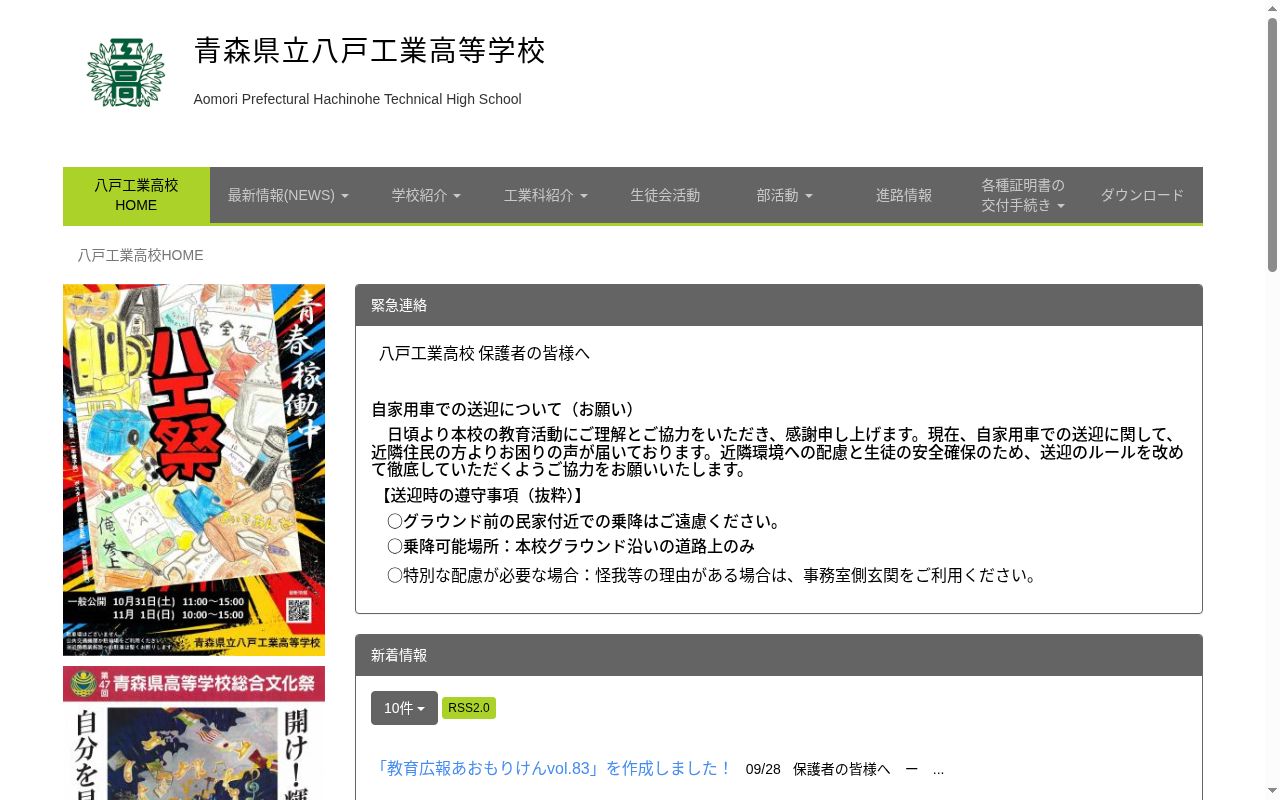This screenshot has width=1280, height=800.
Task: Open the ダウンロード menu item
Action: pyautogui.click(x=1142, y=195)
